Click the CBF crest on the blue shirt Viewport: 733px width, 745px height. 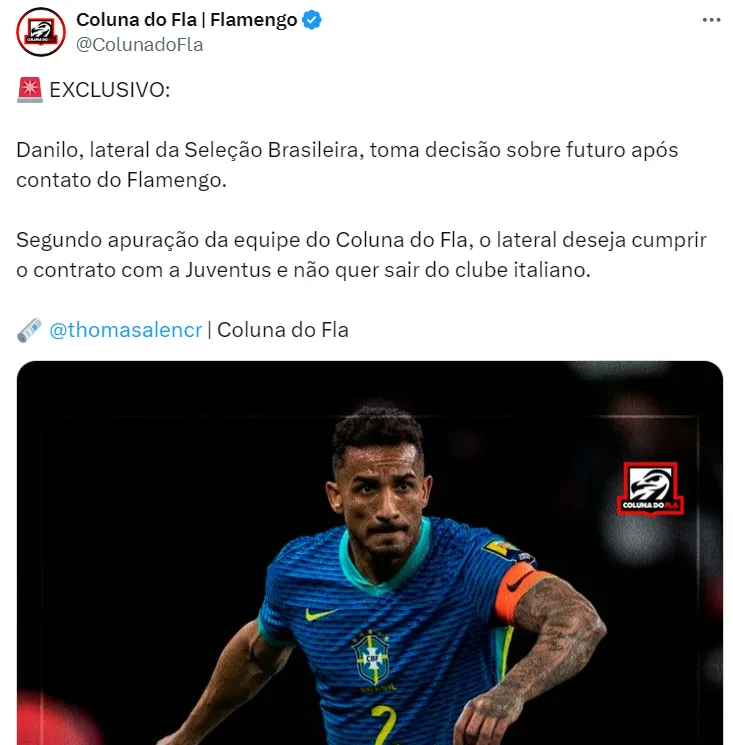point(372,658)
